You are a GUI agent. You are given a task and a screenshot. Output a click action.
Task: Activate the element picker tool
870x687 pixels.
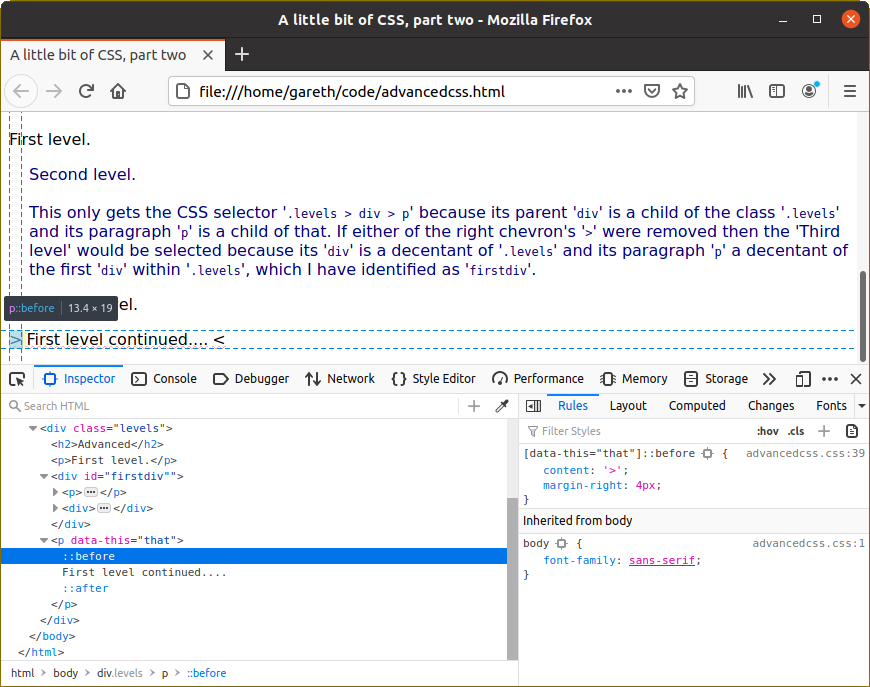click(x=17, y=379)
